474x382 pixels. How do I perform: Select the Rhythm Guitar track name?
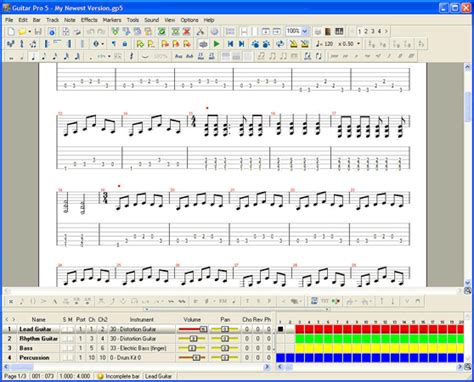[38, 339]
